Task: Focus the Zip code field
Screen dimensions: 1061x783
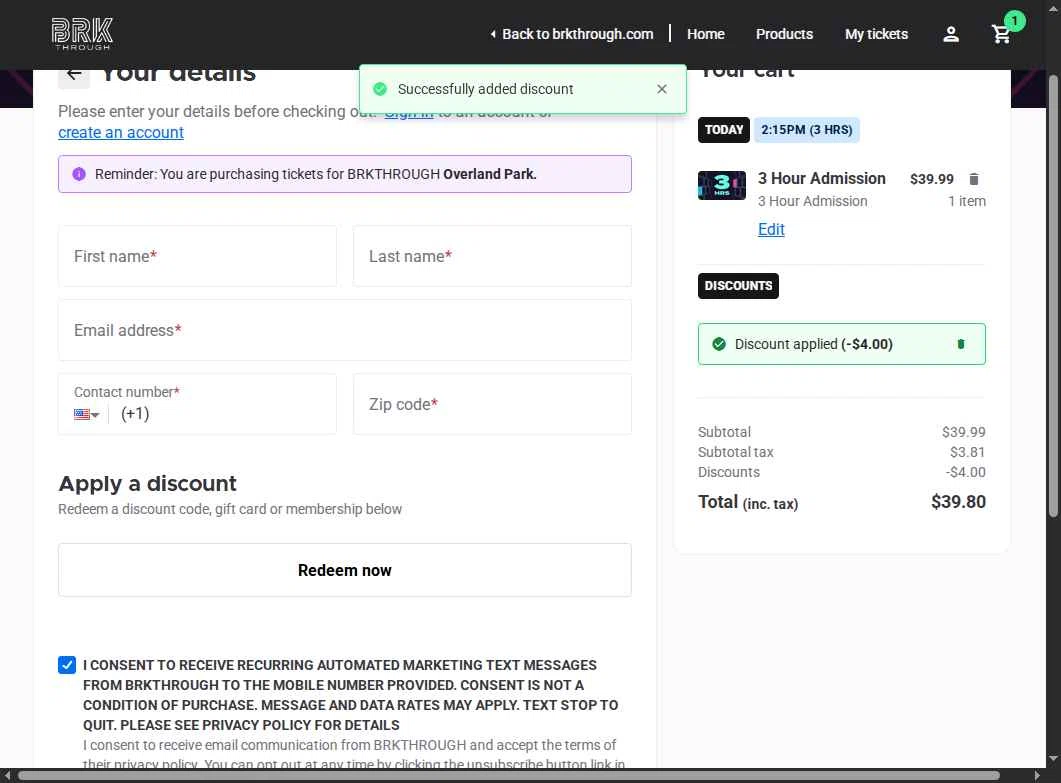Action: pos(492,404)
